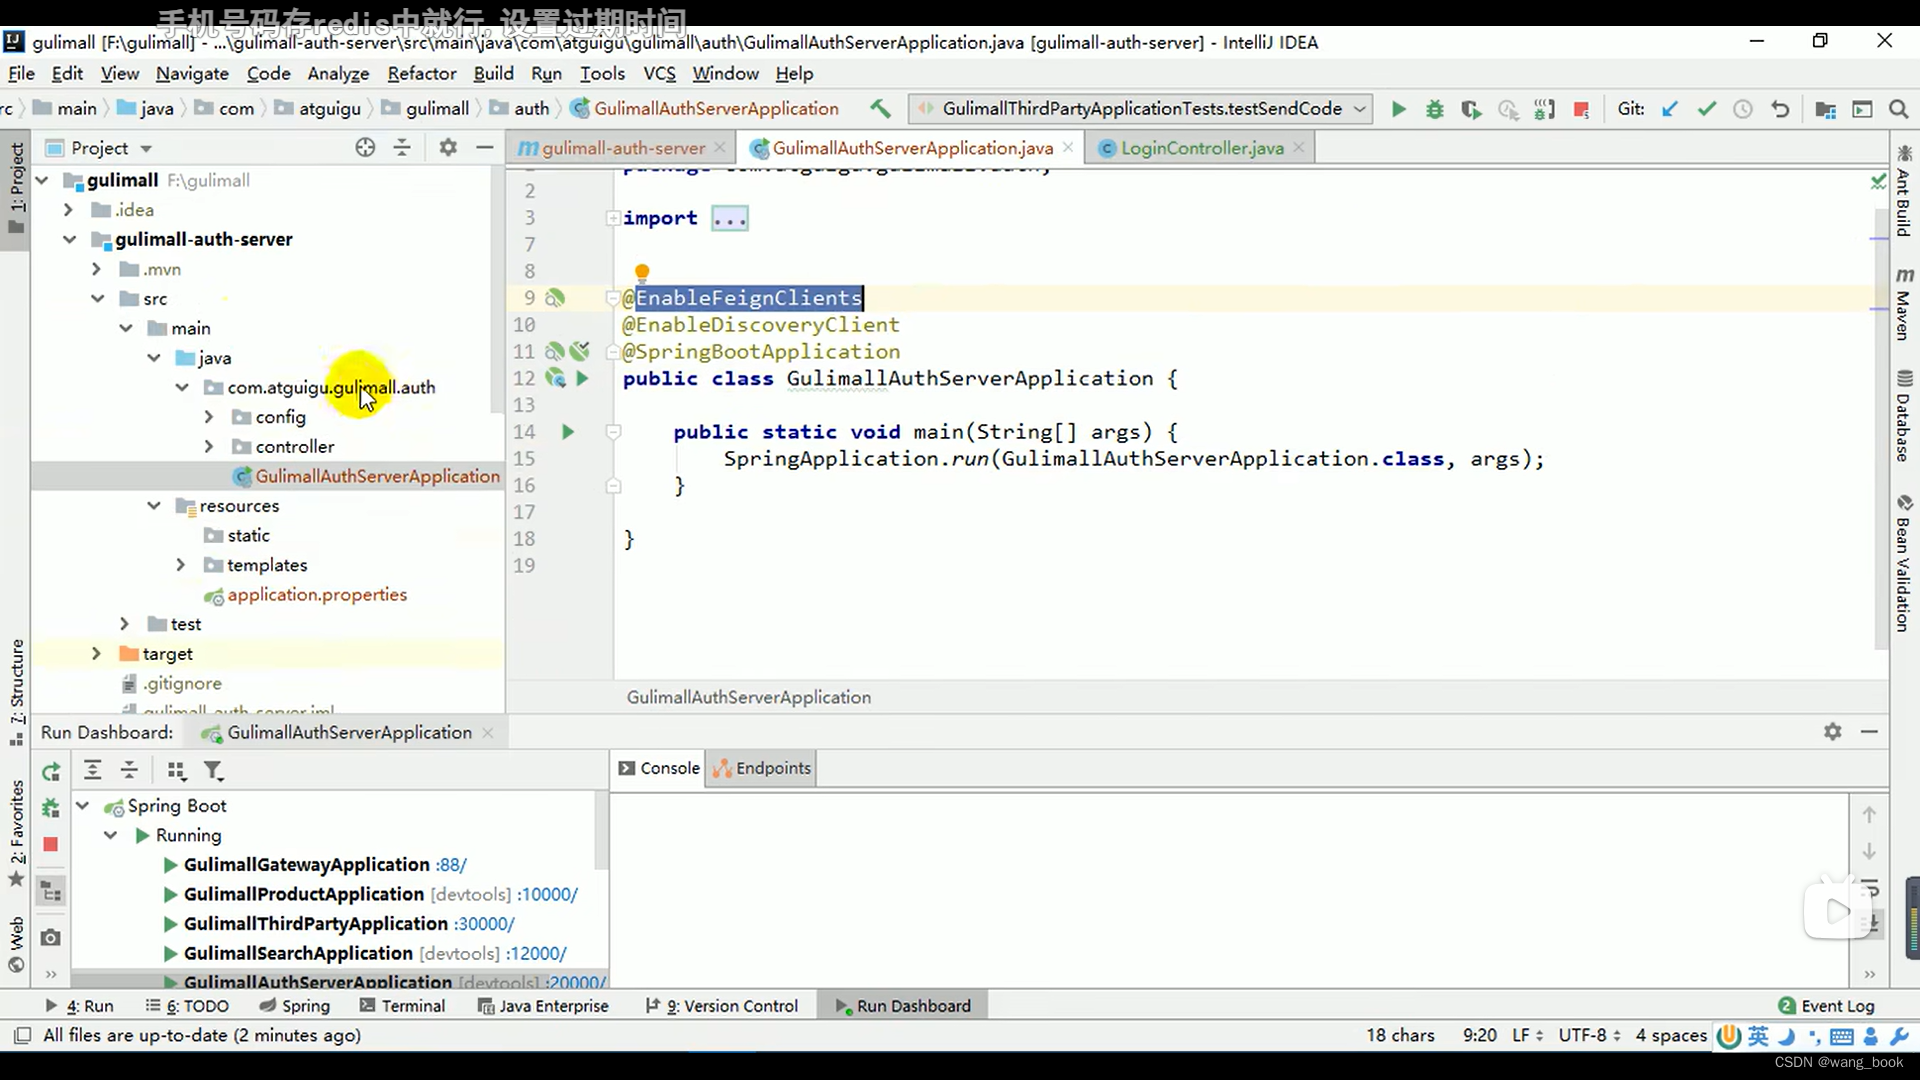This screenshot has height=1080, width=1920.
Task: Collapse all in Project panel toolbar
Action: click(402, 148)
